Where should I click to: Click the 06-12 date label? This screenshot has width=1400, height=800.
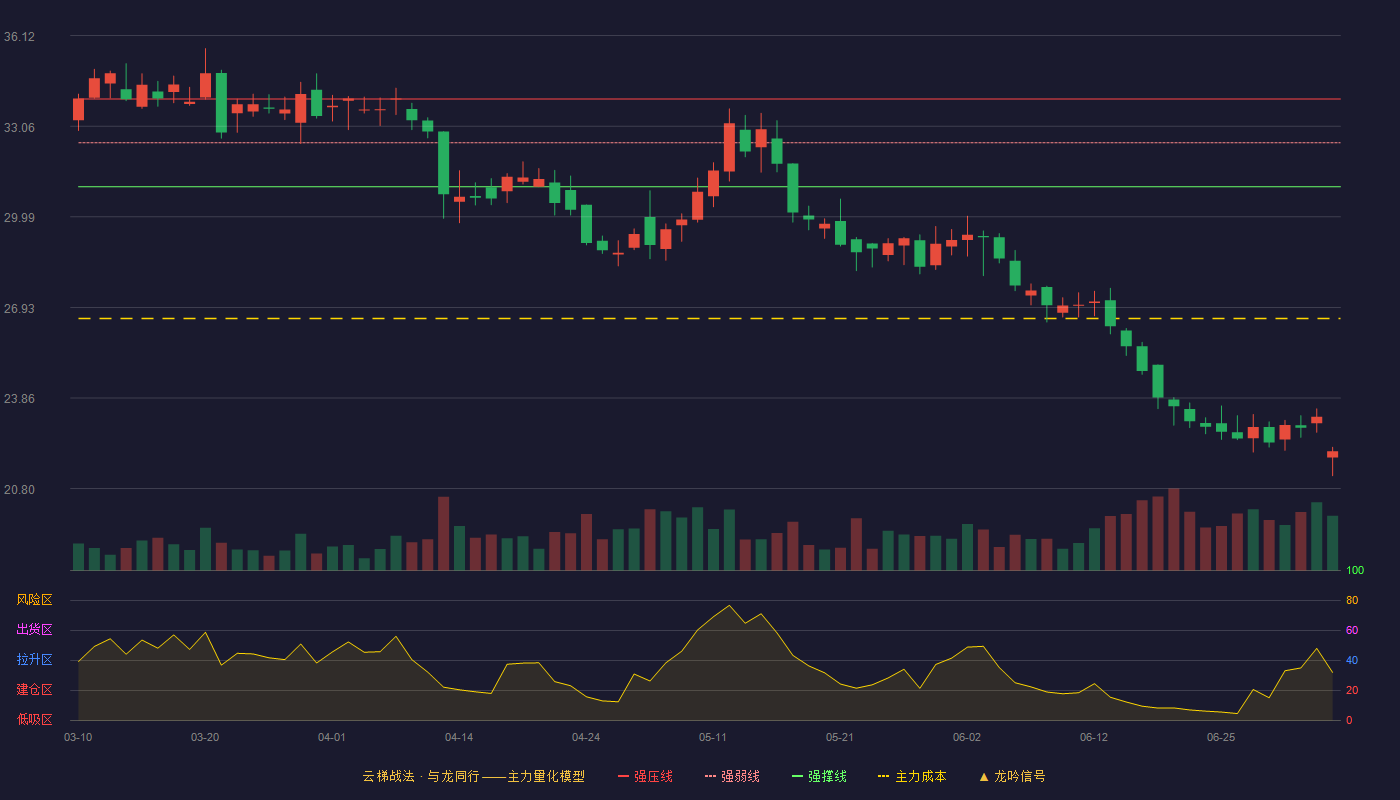1094,737
